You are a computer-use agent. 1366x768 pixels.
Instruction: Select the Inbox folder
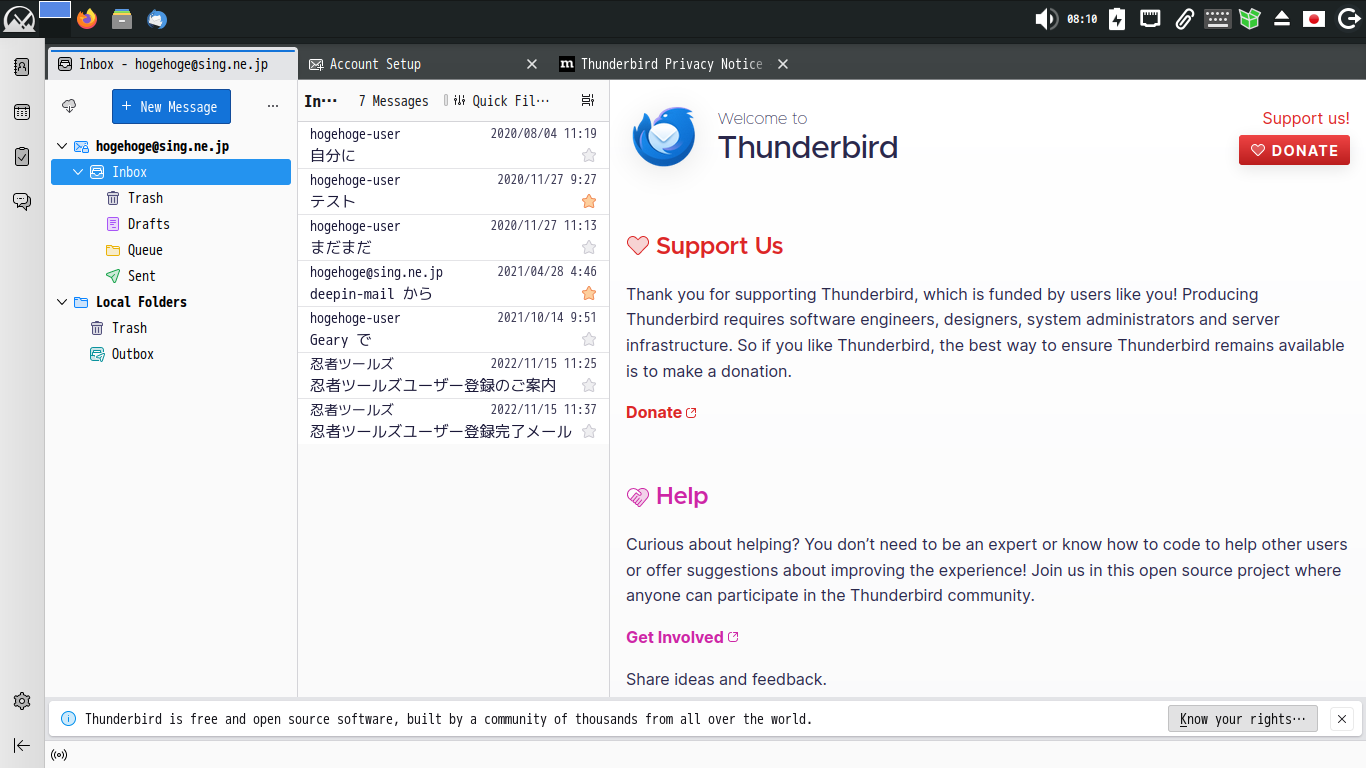tap(171, 172)
